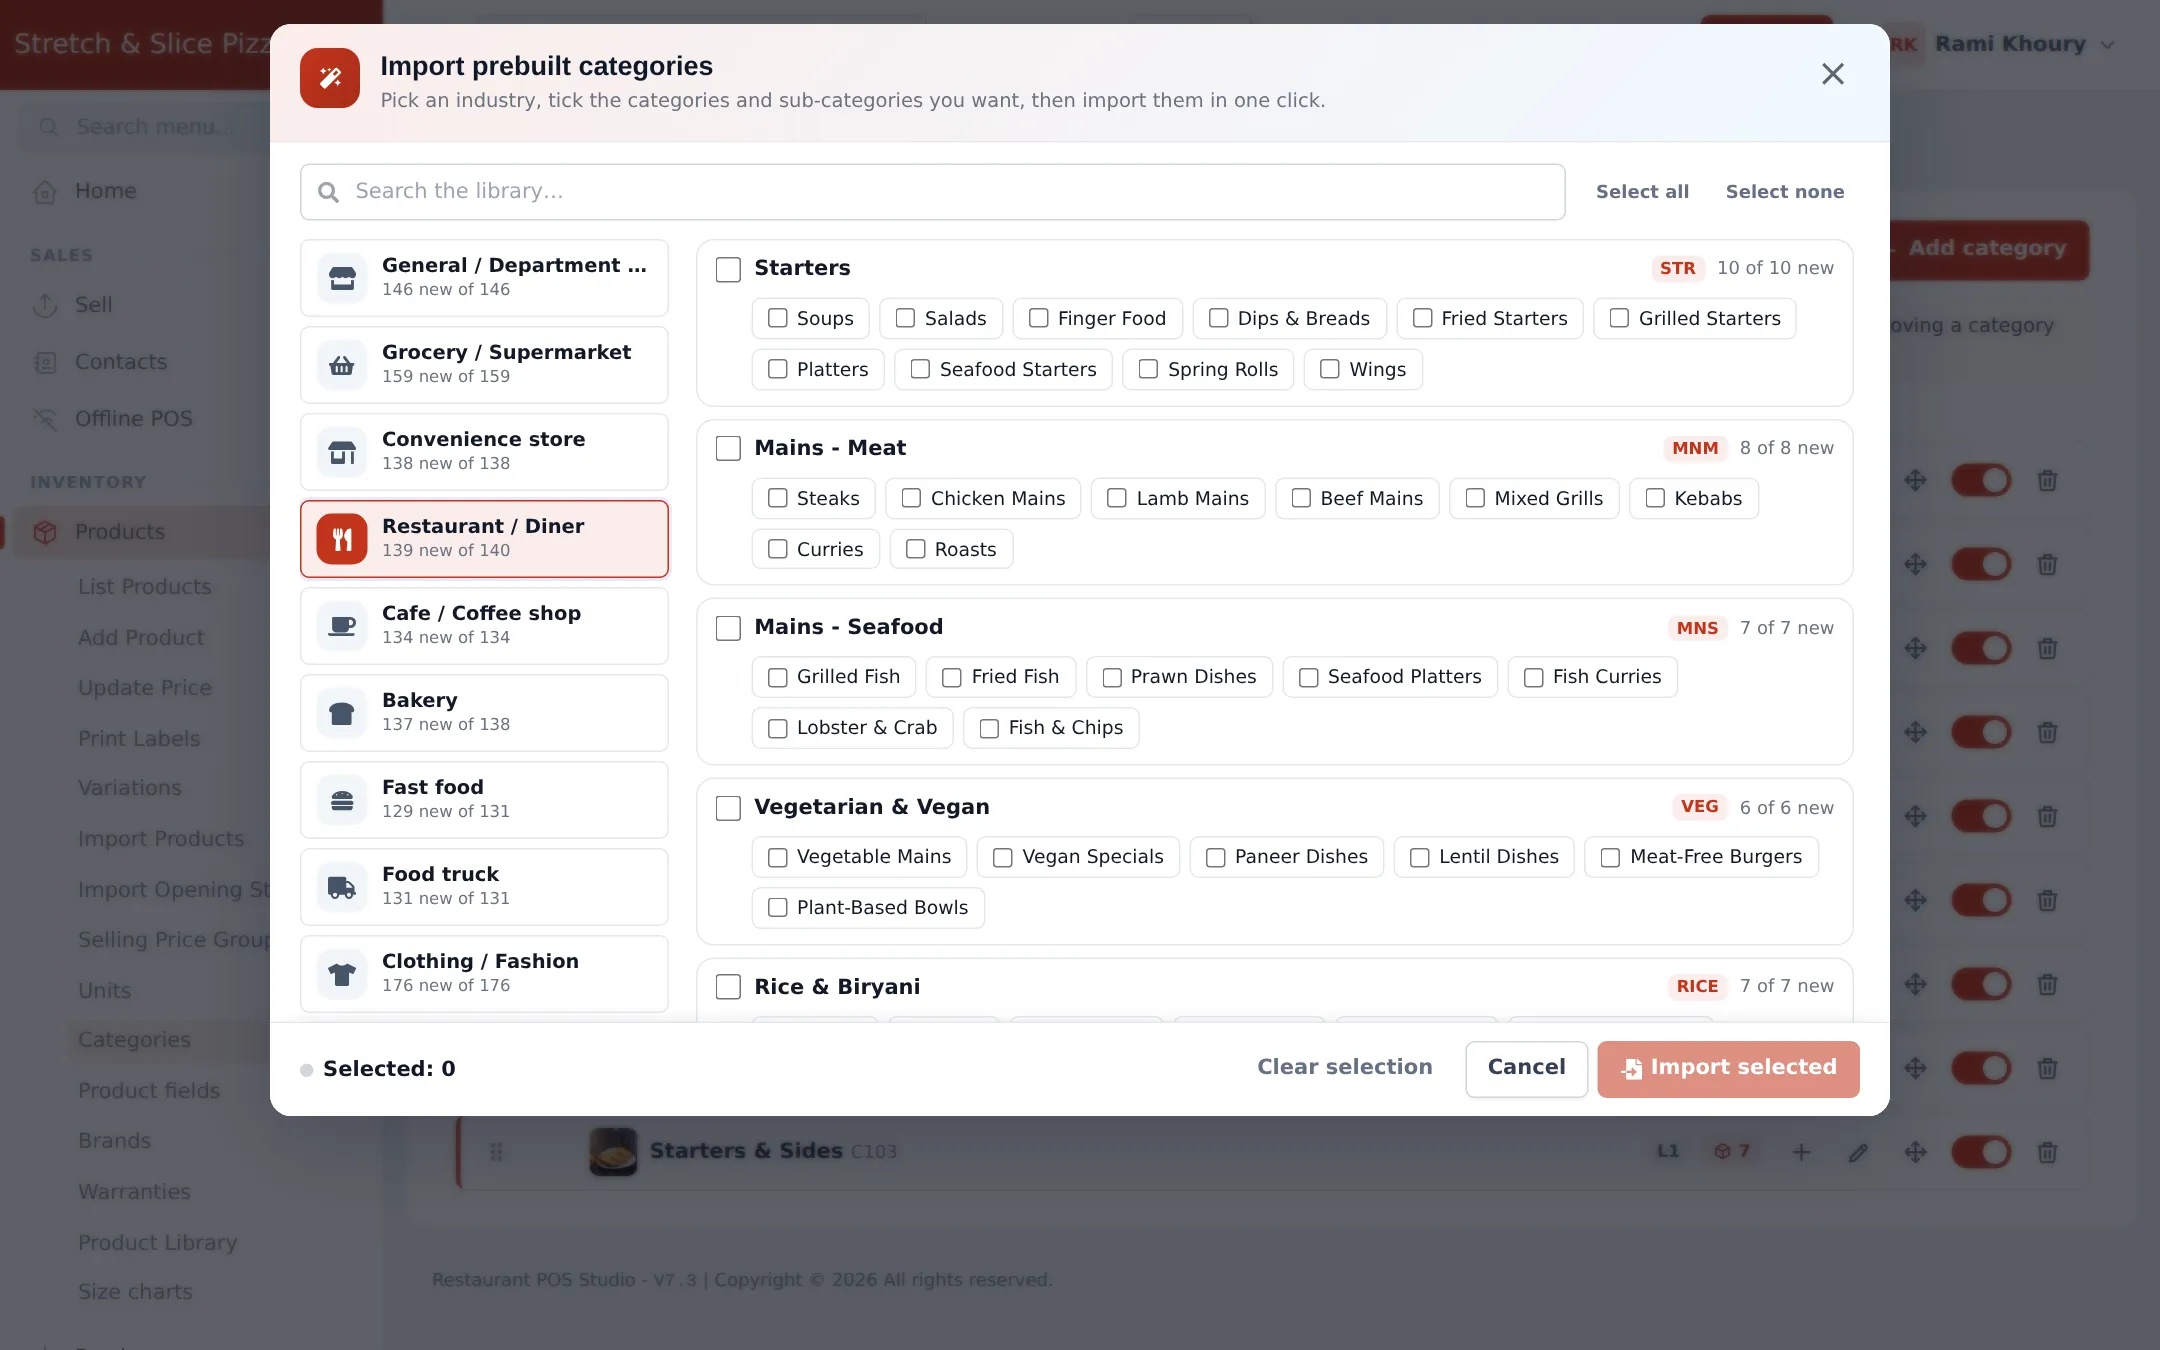The width and height of the screenshot is (2160, 1350).
Task: Click the Search the library field
Action: [932, 191]
